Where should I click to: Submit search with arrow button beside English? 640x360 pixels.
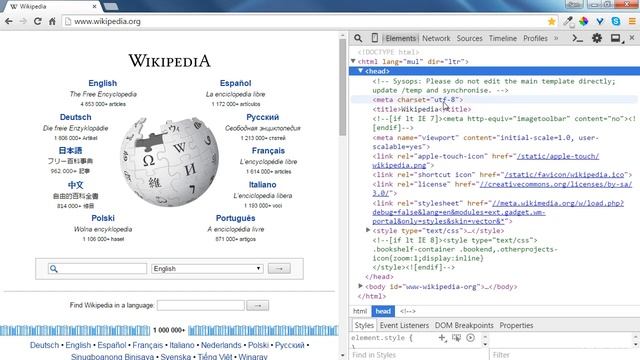[x=279, y=269]
